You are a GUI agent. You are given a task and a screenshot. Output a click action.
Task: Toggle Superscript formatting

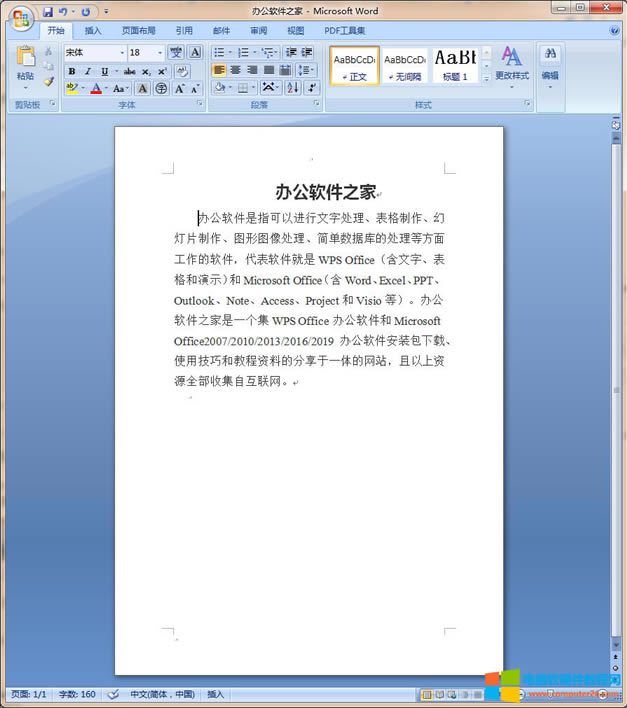click(162, 71)
